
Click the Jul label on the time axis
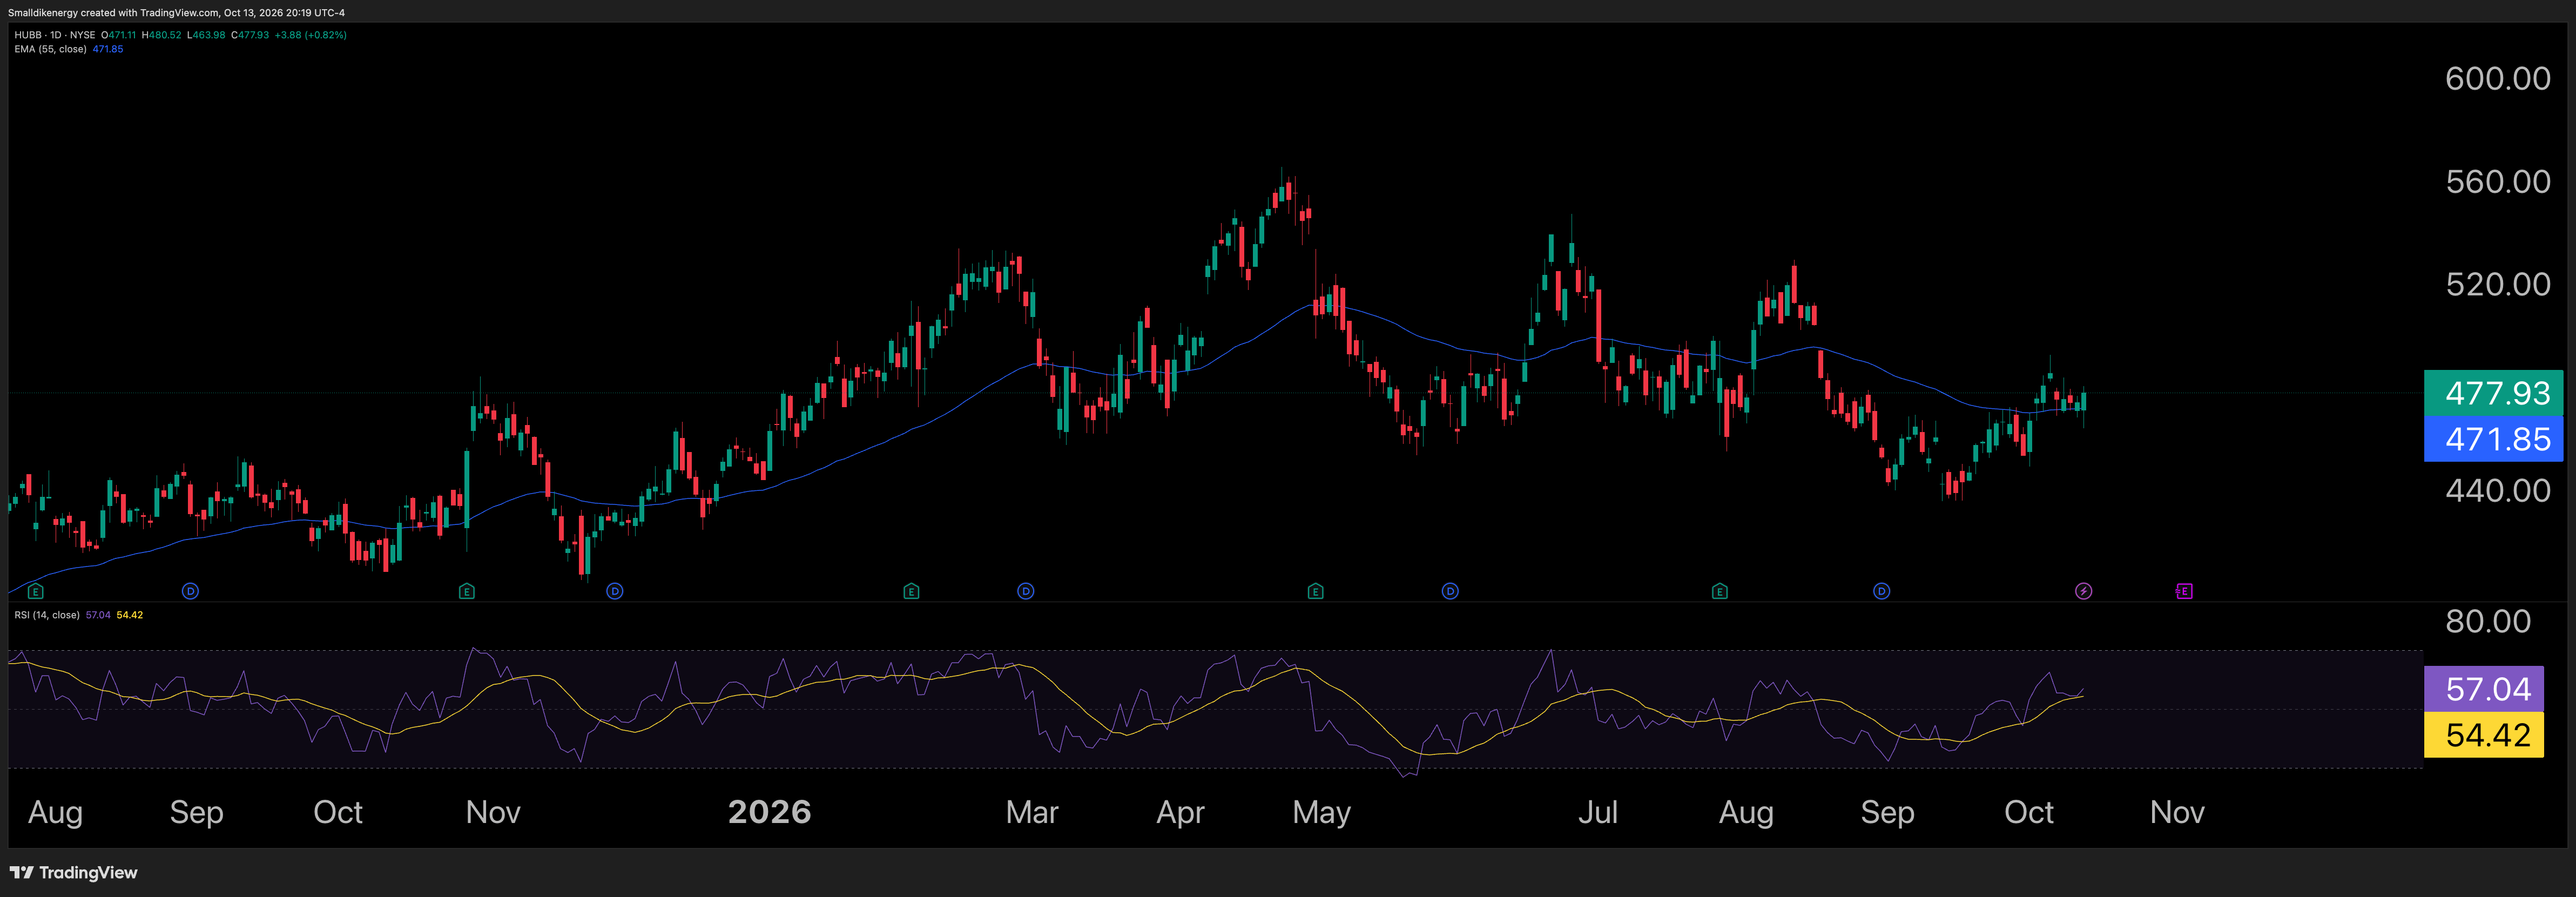1597,812
